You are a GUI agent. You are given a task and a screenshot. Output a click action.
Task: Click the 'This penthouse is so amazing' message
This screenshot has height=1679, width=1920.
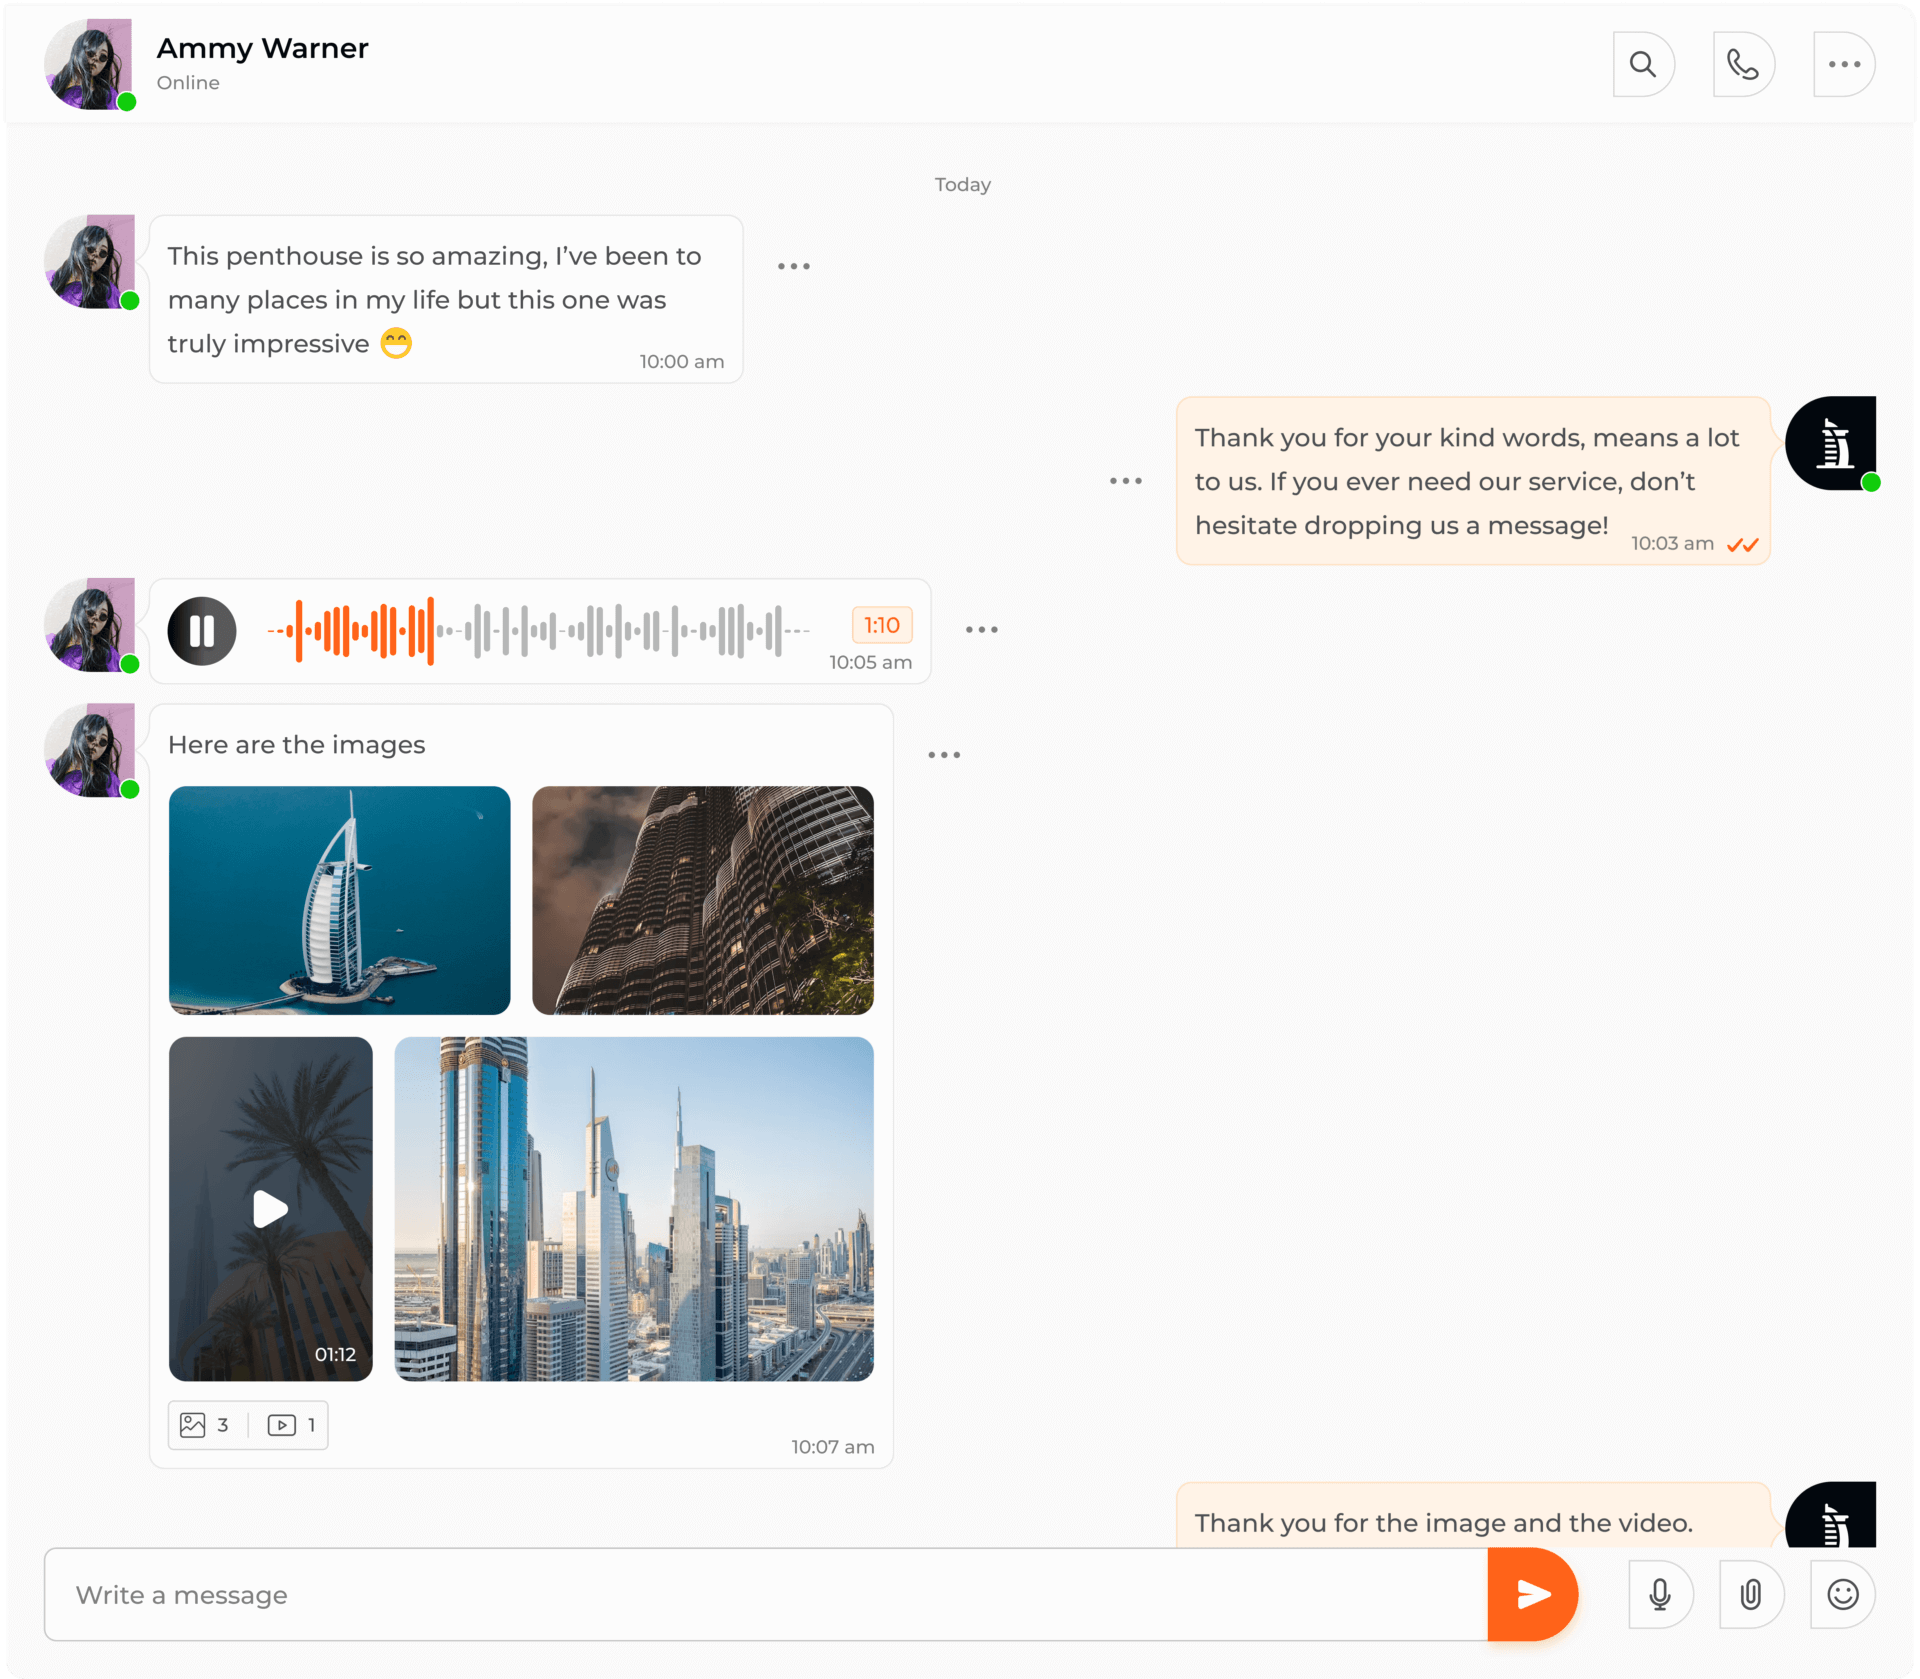point(446,299)
